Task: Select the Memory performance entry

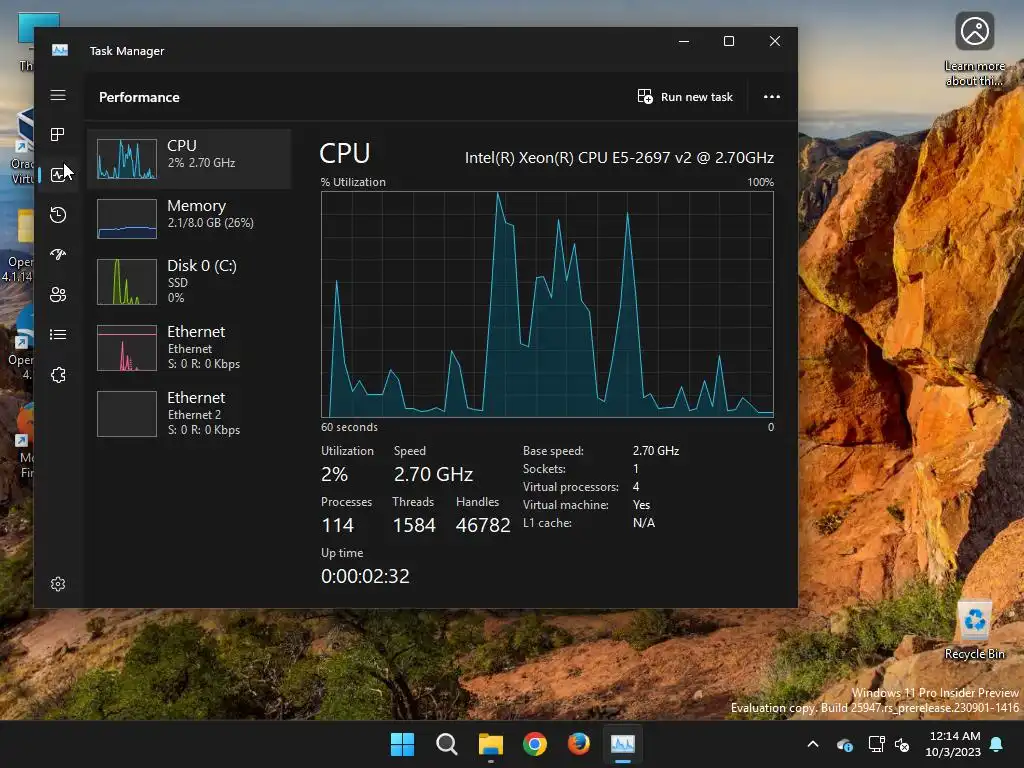Action: [189, 219]
